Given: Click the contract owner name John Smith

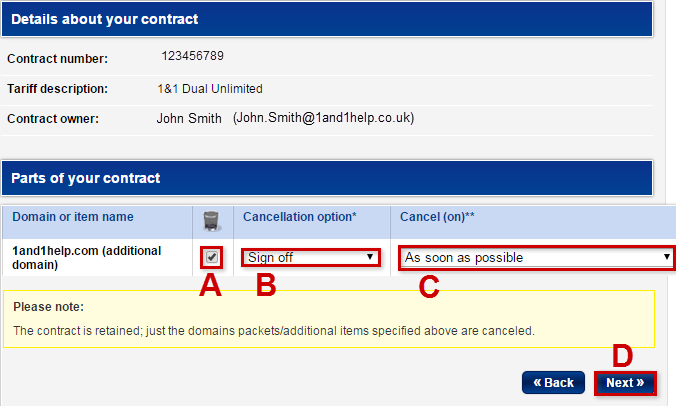Looking at the screenshot, I should click(x=189, y=118).
